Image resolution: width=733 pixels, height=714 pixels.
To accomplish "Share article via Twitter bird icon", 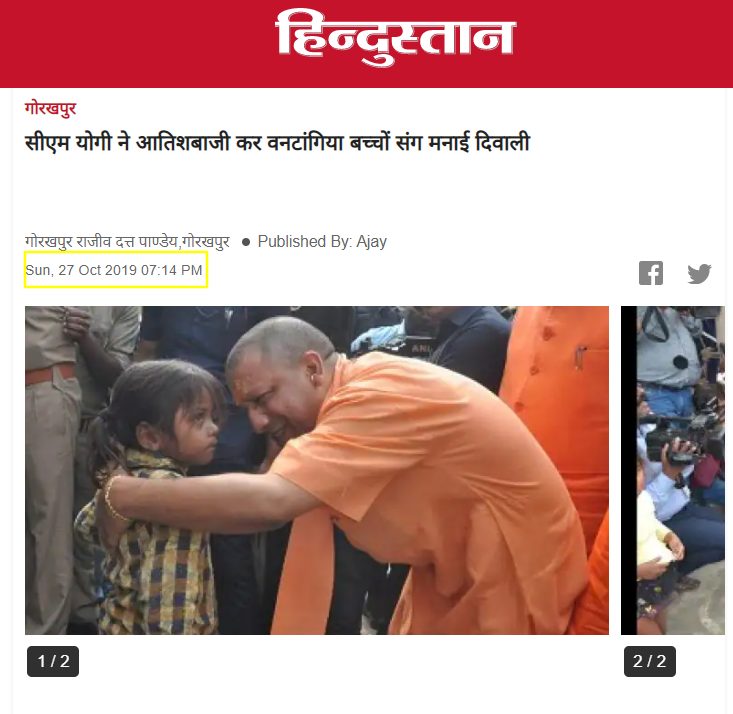I will click(699, 274).
